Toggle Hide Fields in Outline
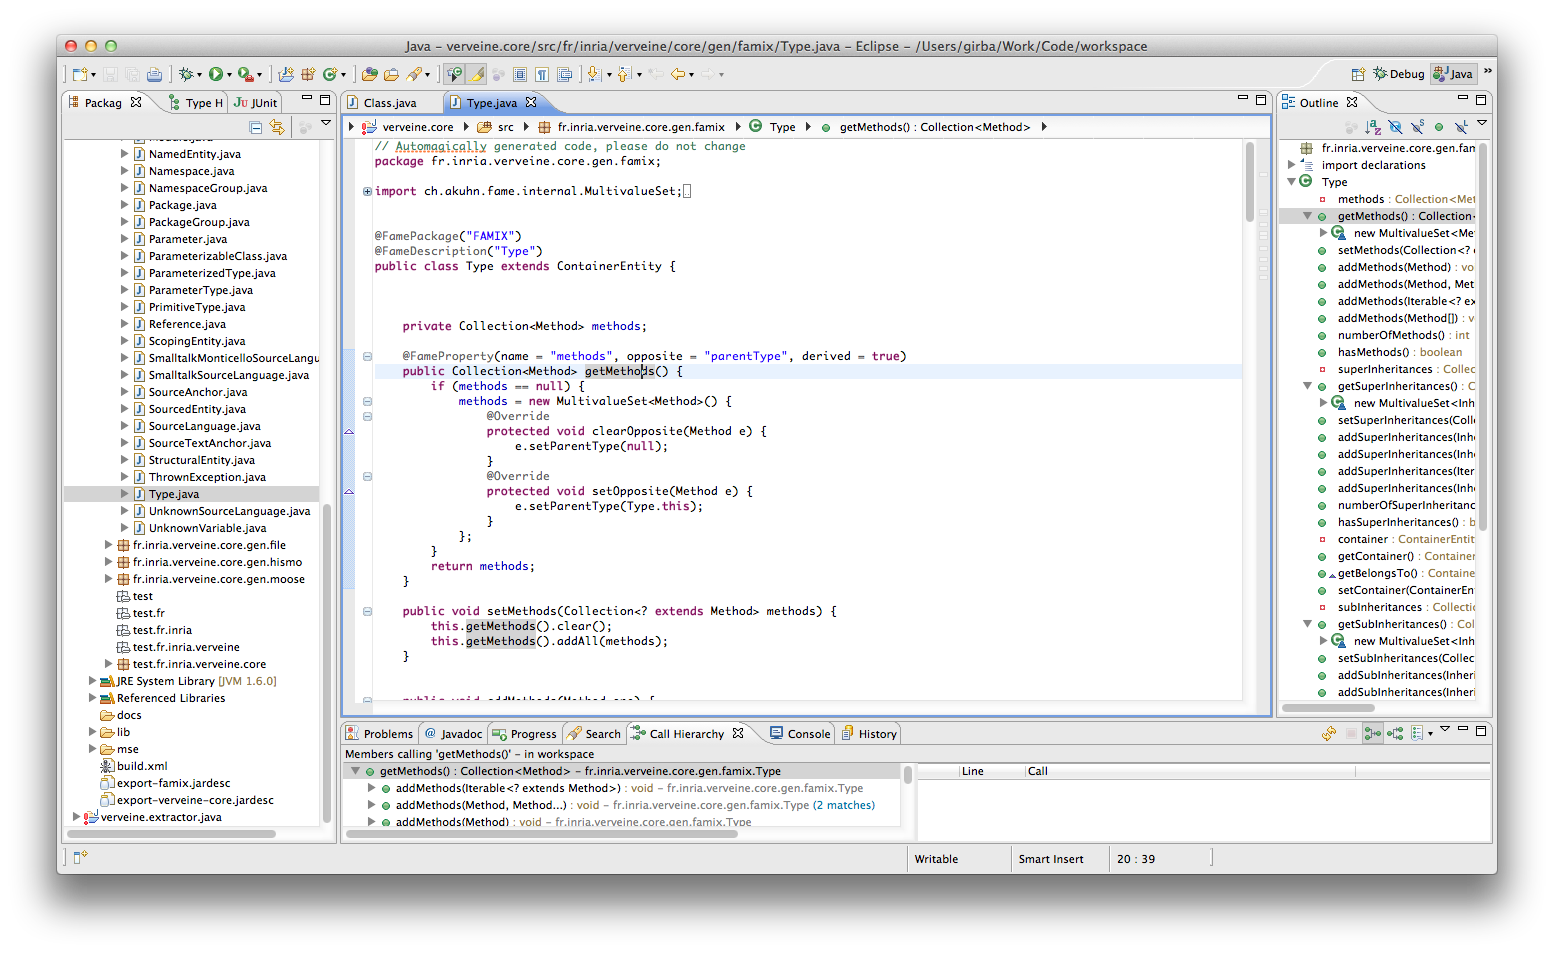This screenshot has width=1554, height=953. click(x=1395, y=127)
